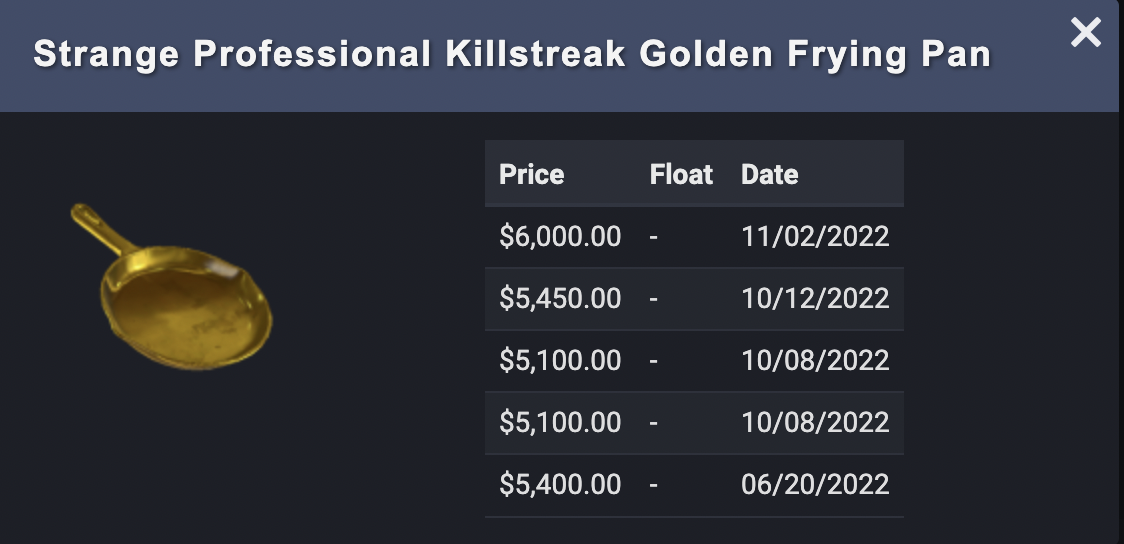Select the $6,000.00 price entry
Viewport: 1124px width, 544px height.
(x=560, y=237)
